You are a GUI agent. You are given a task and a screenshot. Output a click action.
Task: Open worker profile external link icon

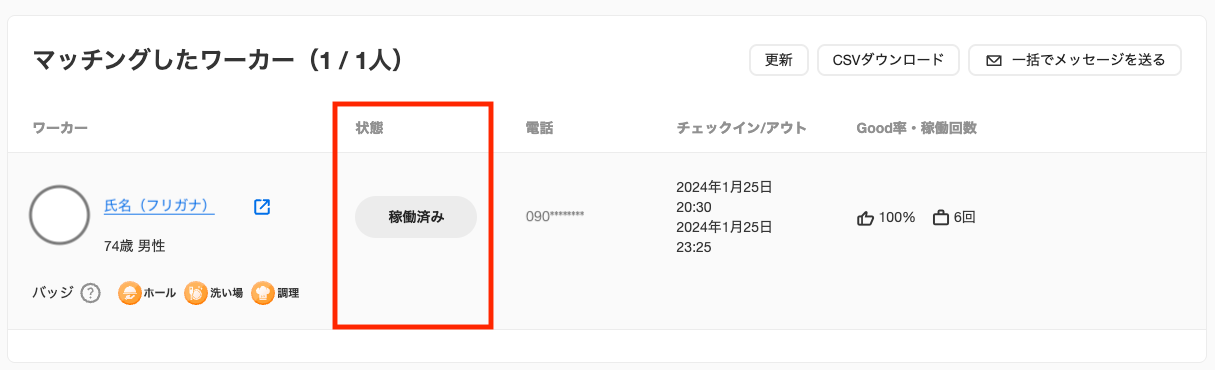(262, 207)
